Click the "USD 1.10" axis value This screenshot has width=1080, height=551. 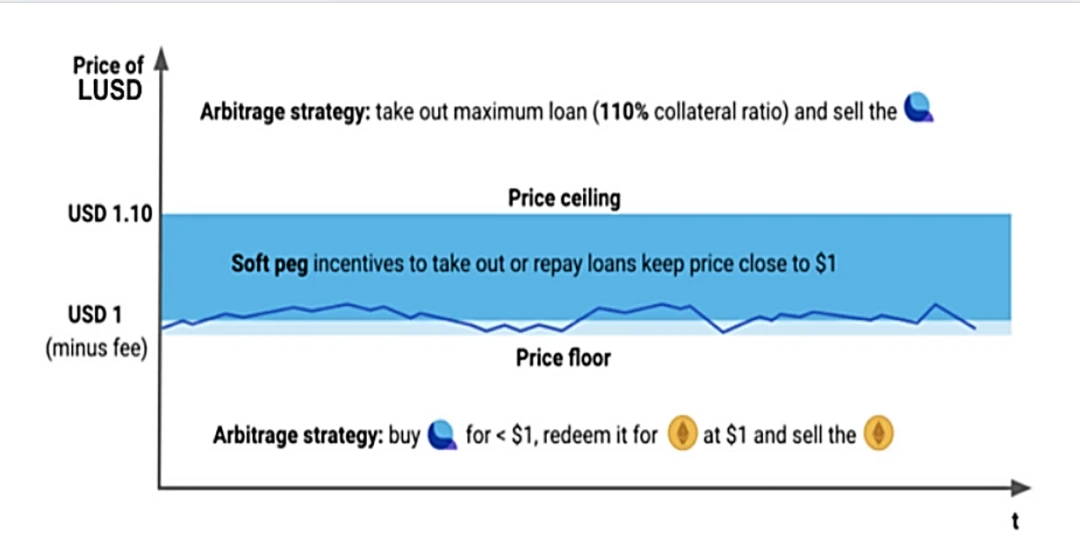110,213
